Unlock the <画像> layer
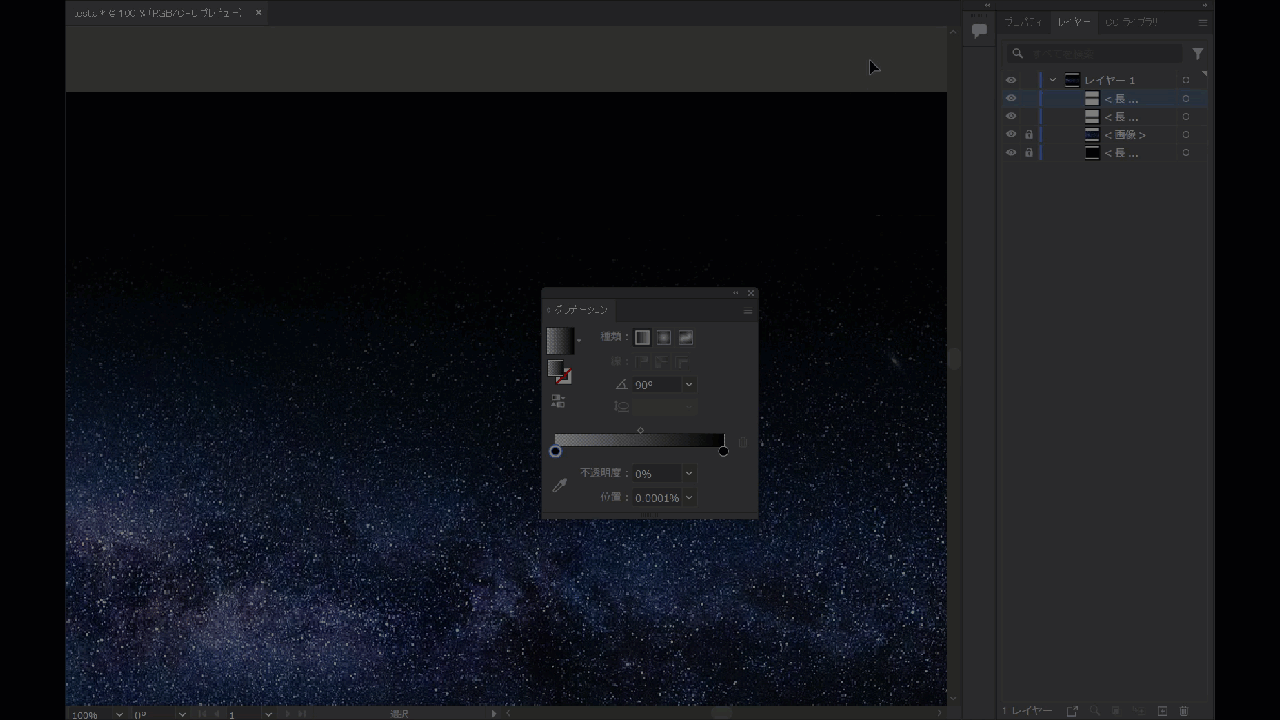1280x720 pixels. coord(1029,134)
